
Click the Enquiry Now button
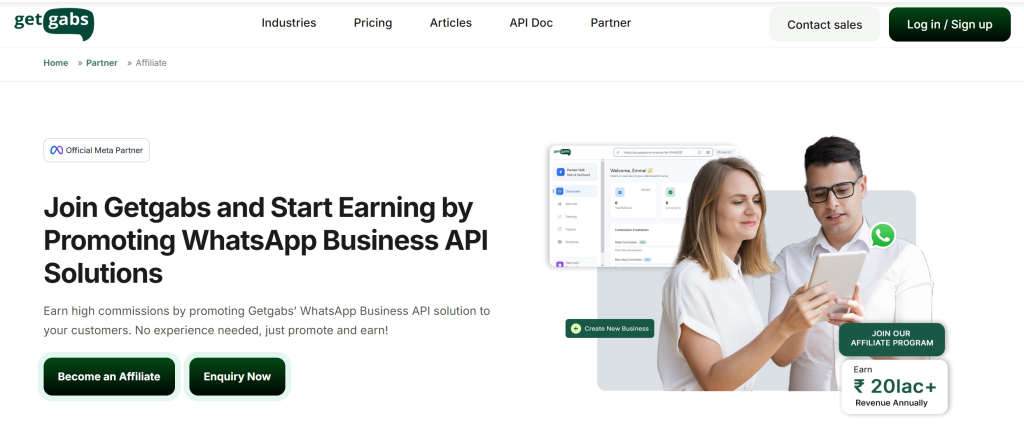237,376
